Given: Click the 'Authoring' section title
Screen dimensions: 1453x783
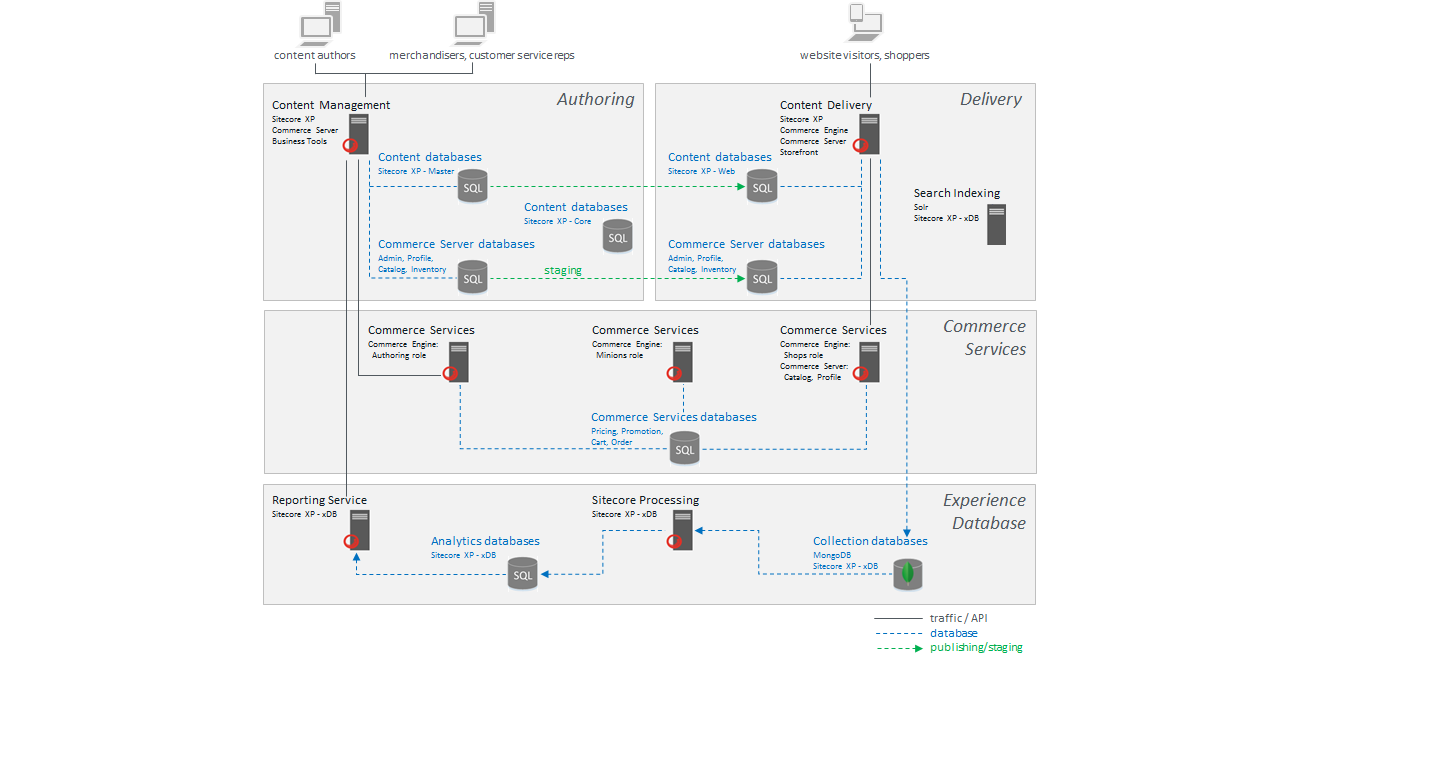Looking at the screenshot, I should click(x=596, y=99).
